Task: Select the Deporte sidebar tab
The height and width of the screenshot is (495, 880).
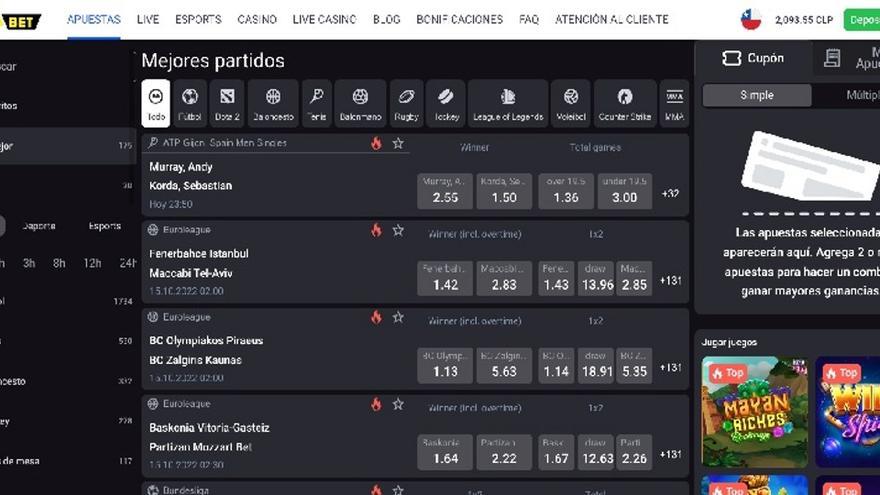Action: point(39,226)
